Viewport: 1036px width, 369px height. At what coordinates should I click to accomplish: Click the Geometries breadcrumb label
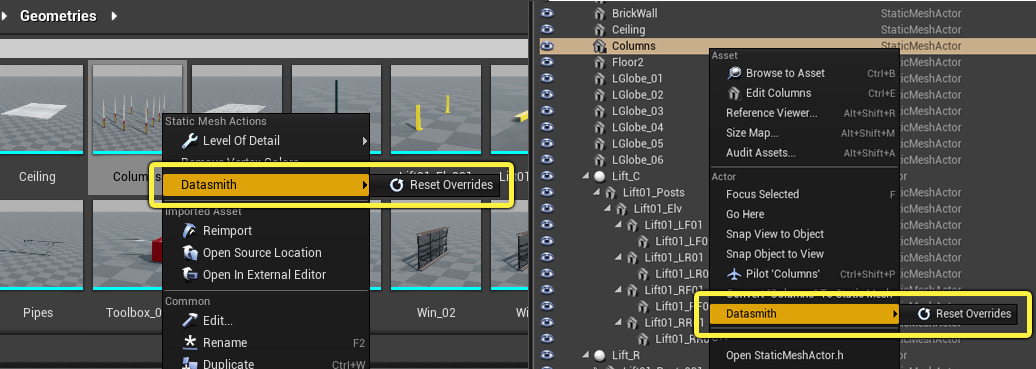click(x=58, y=16)
